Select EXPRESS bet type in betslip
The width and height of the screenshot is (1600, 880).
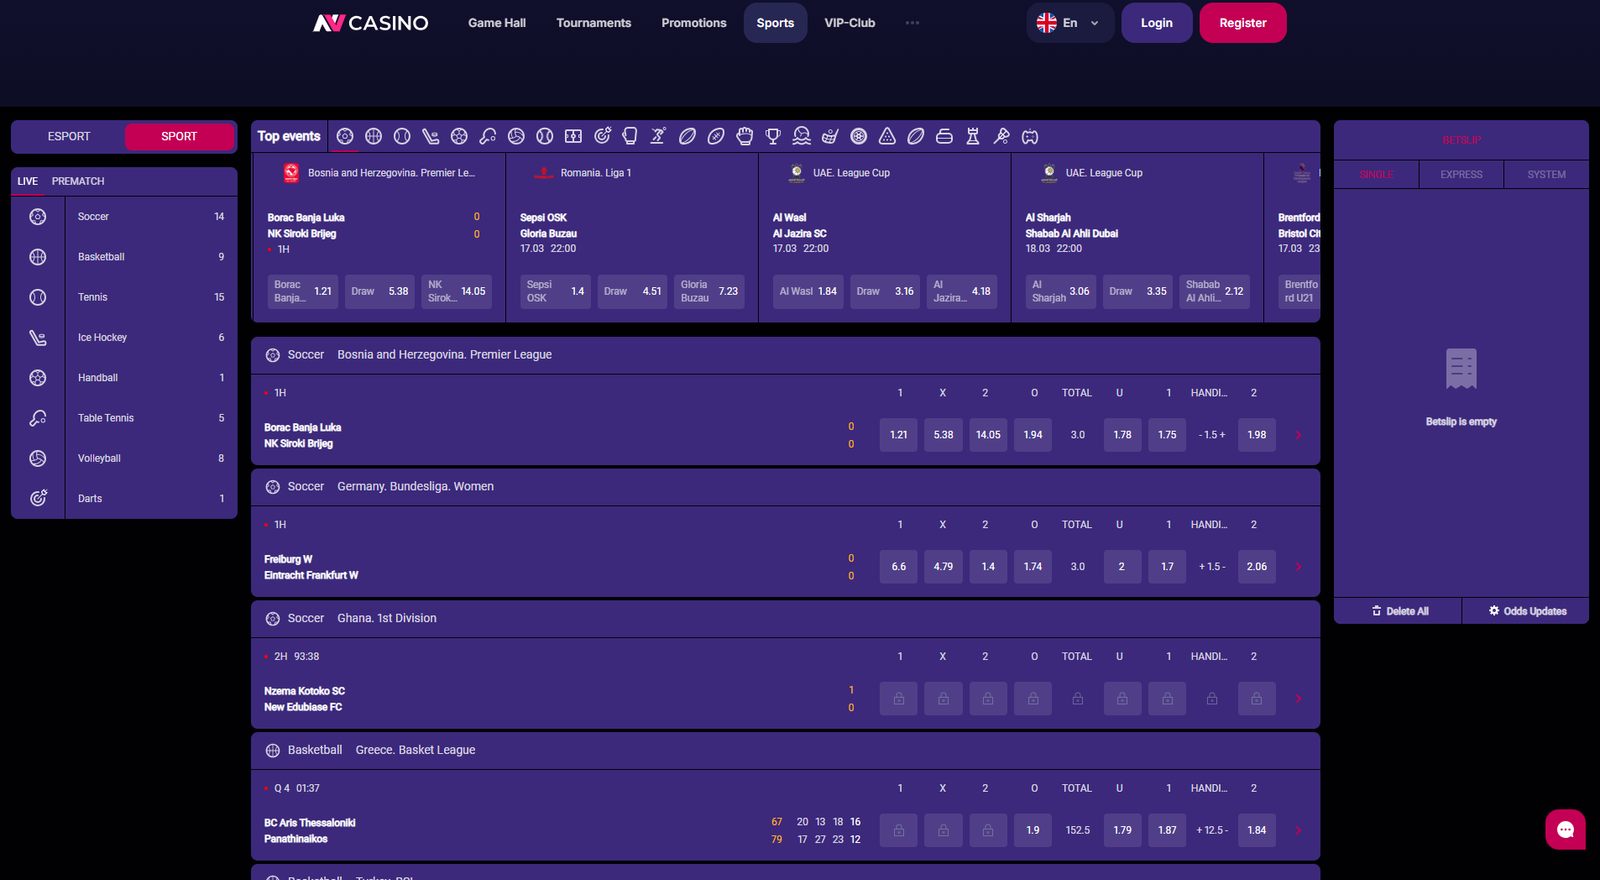pyautogui.click(x=1461, y=174)
